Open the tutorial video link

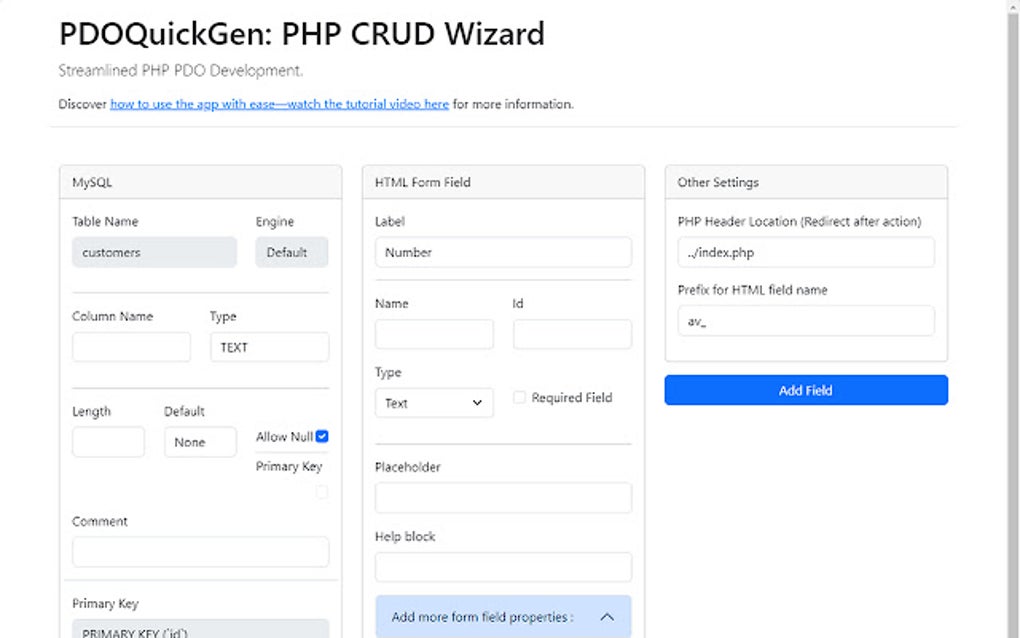(x=279, y=104)
